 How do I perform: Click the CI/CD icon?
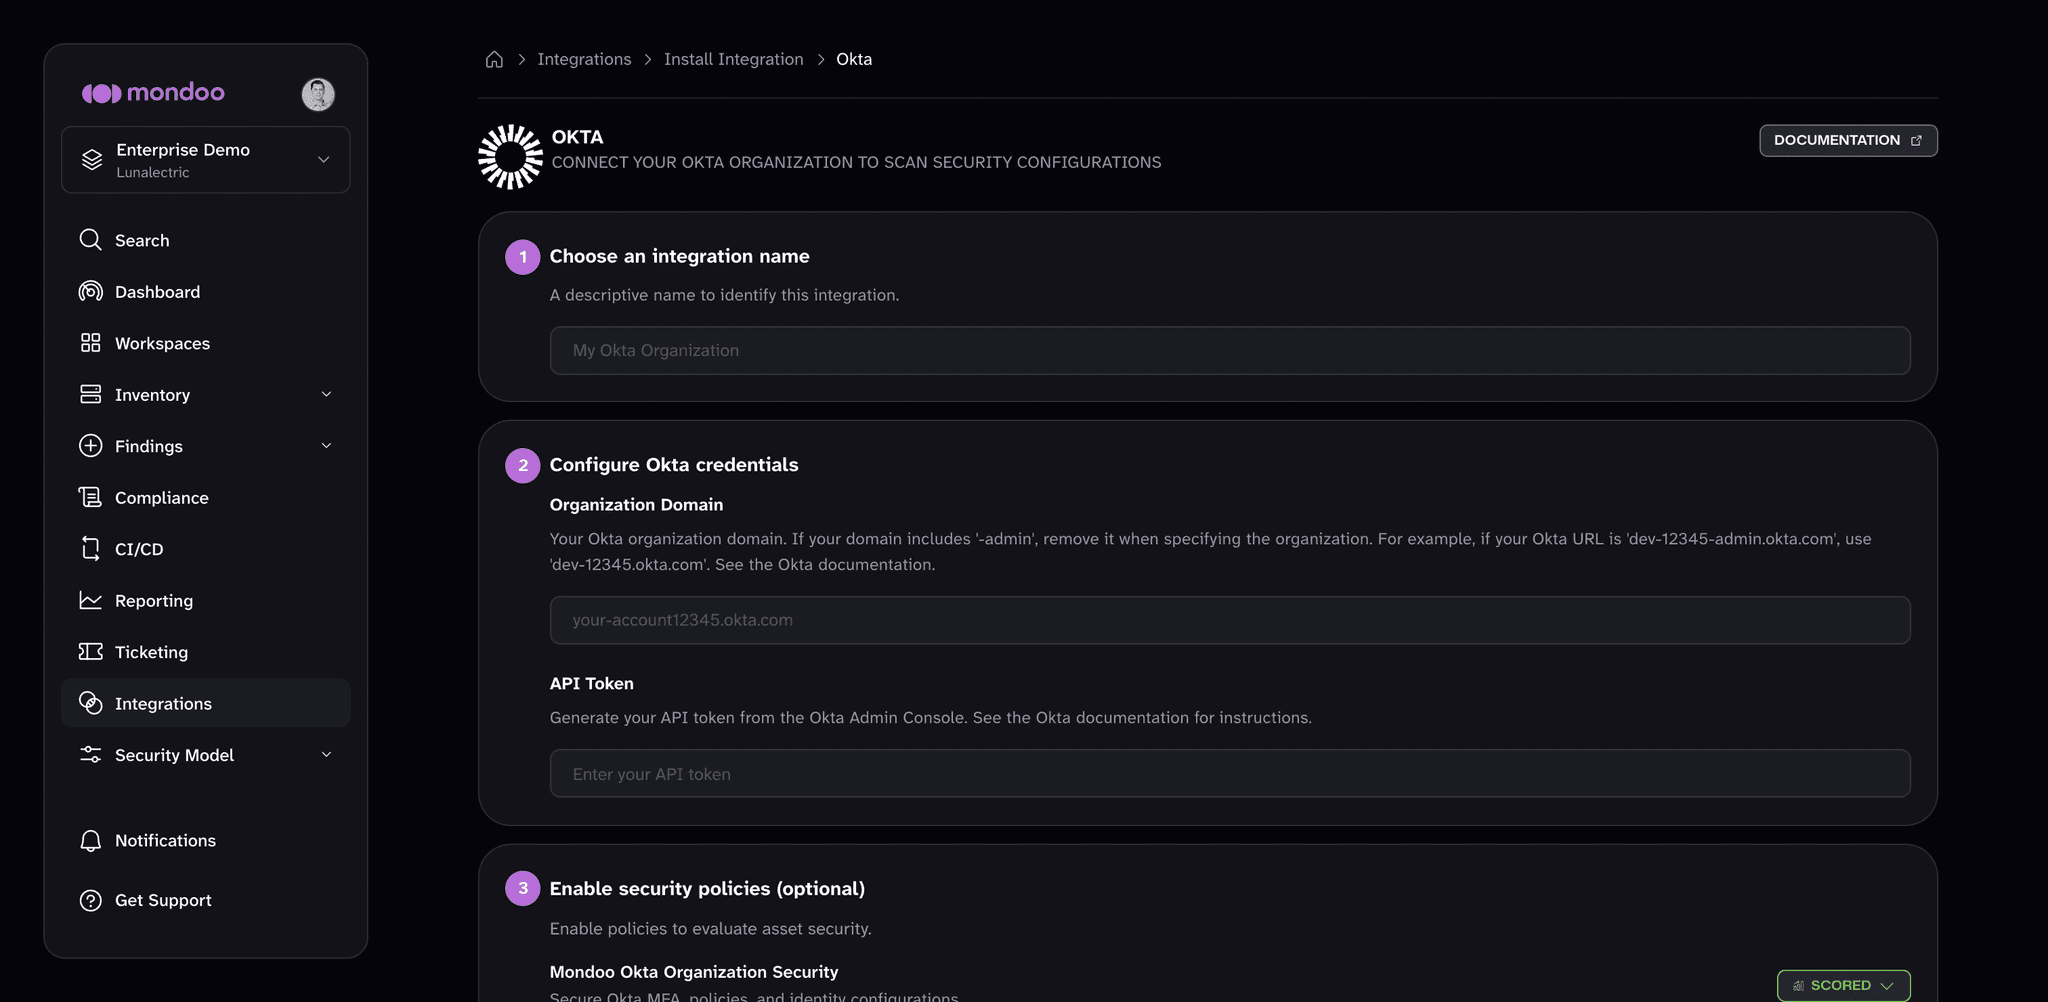[91, 549]
